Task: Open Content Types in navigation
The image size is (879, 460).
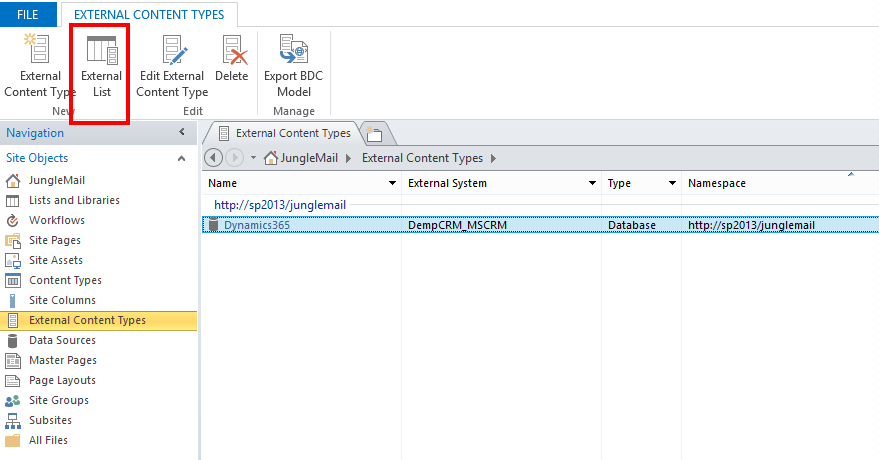Action: (x=65, y=280)
